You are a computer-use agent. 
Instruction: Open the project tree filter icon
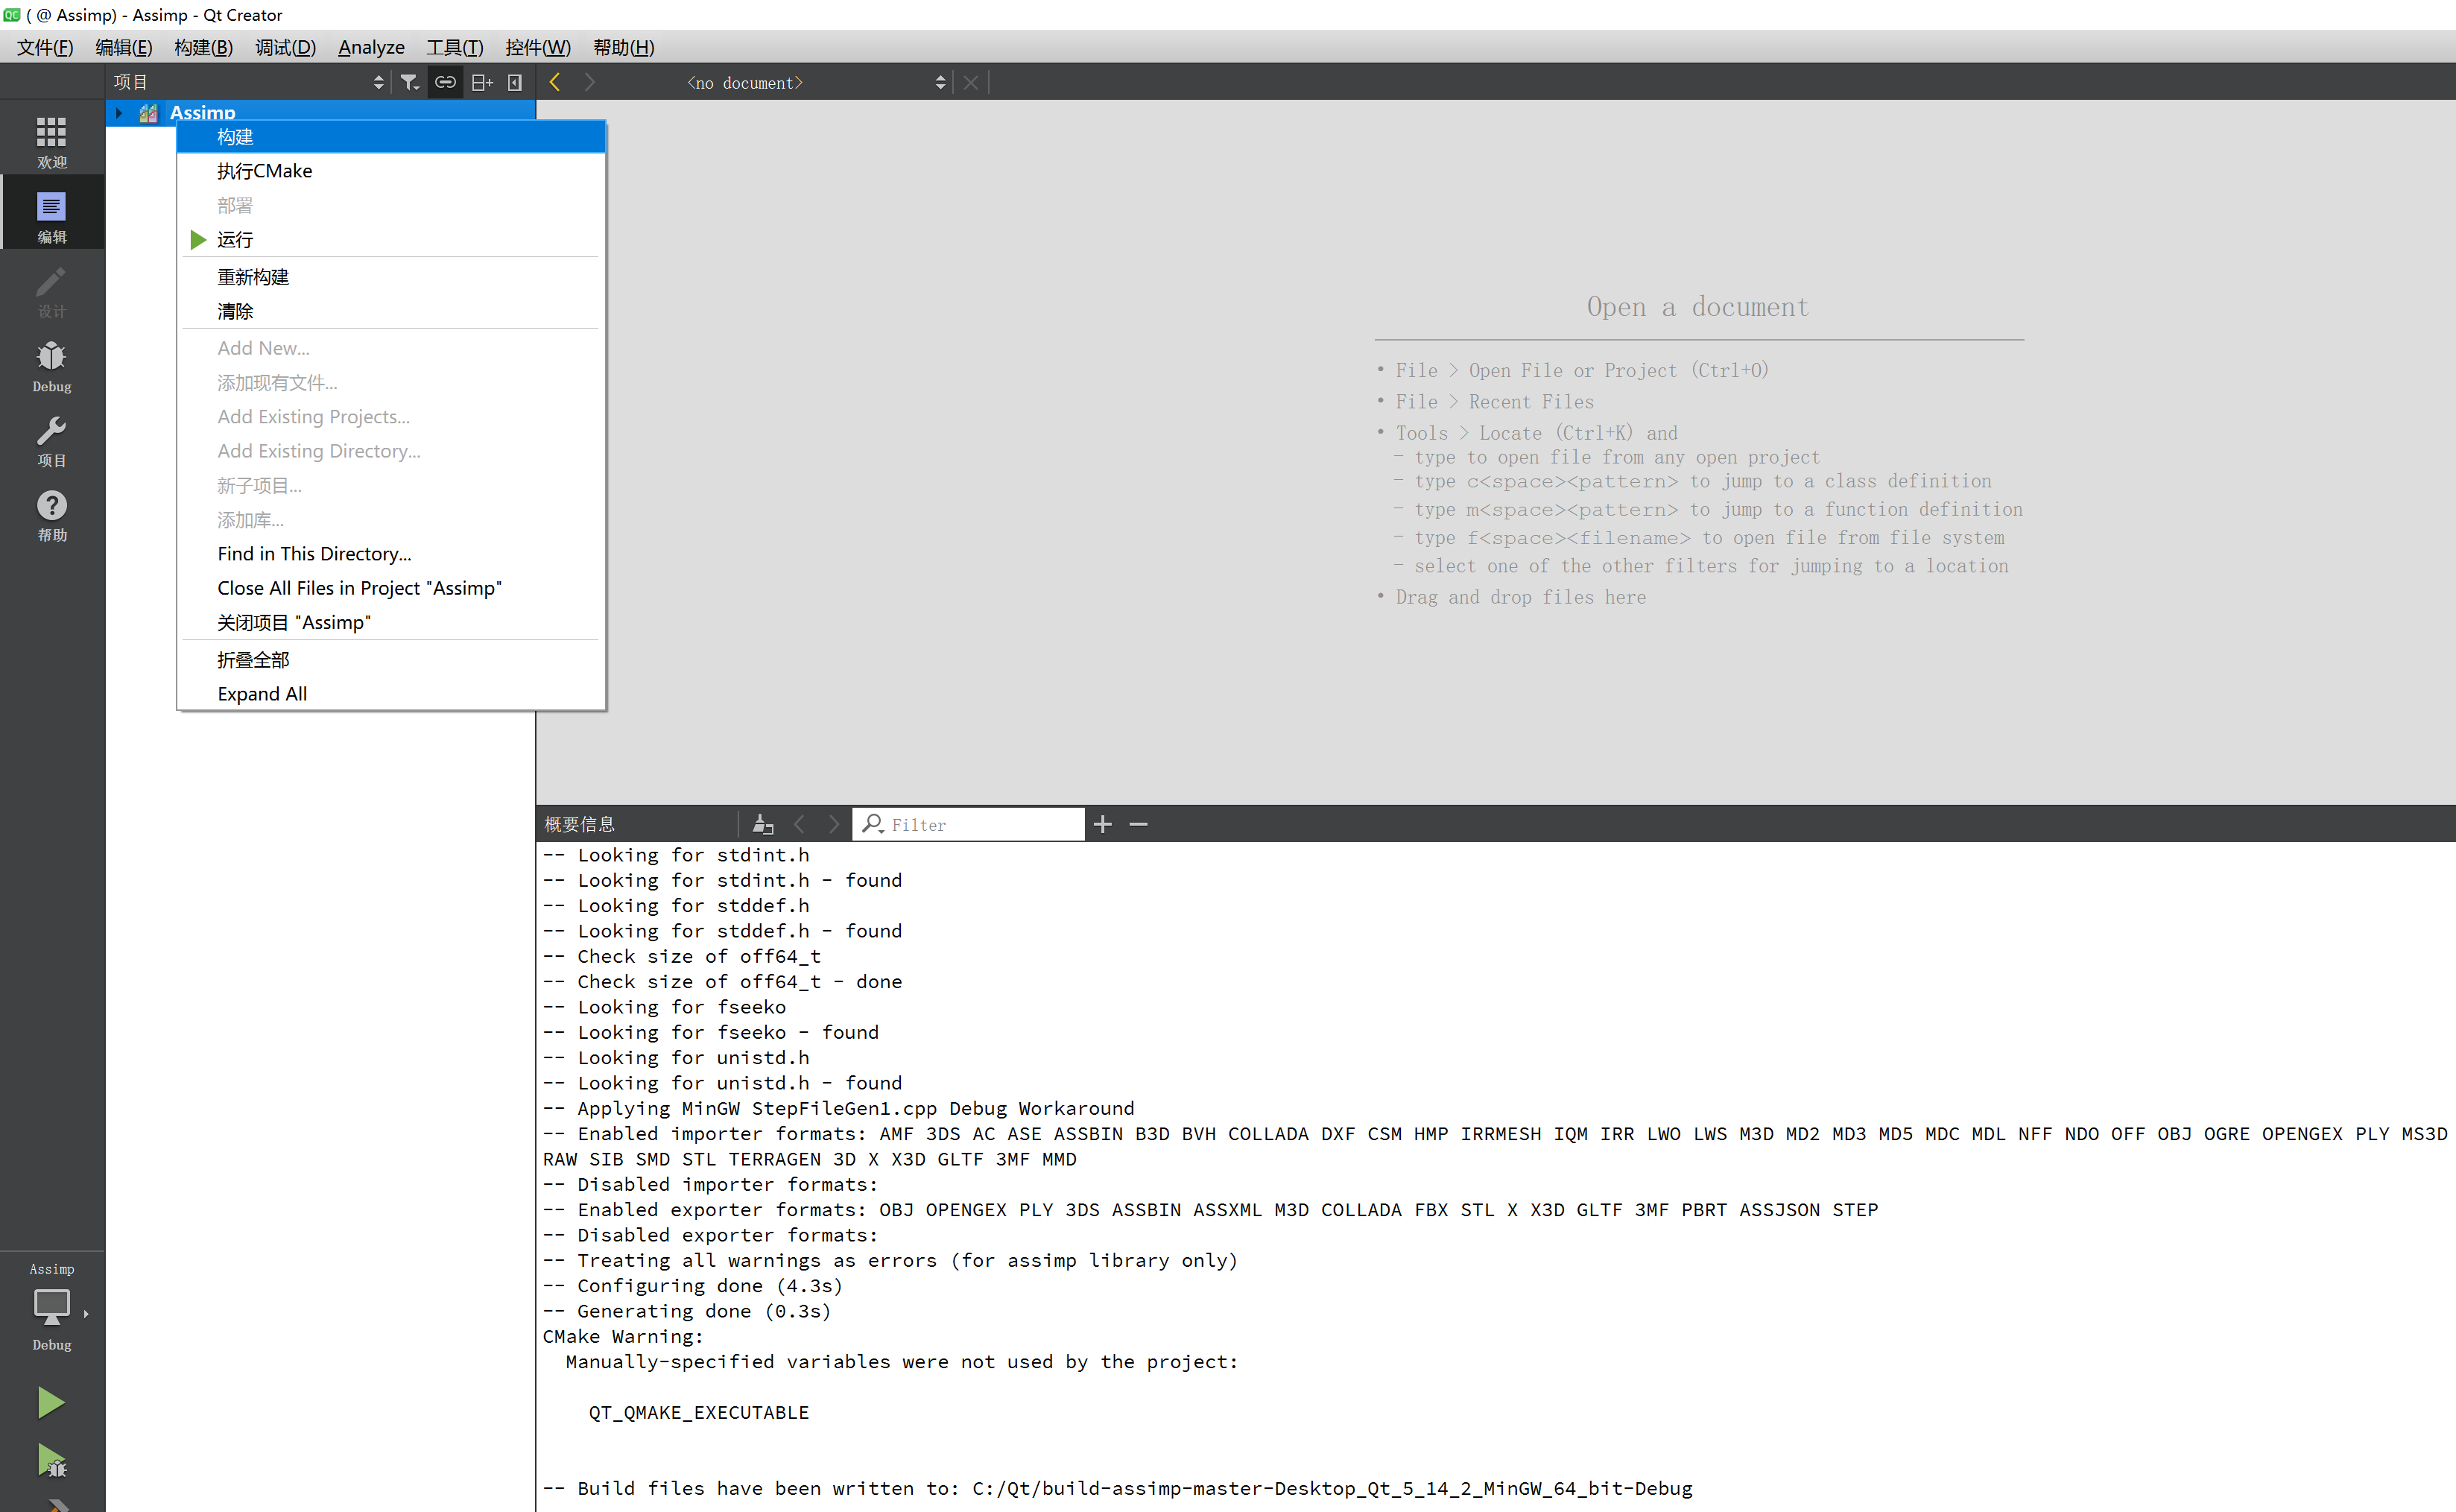409,82
